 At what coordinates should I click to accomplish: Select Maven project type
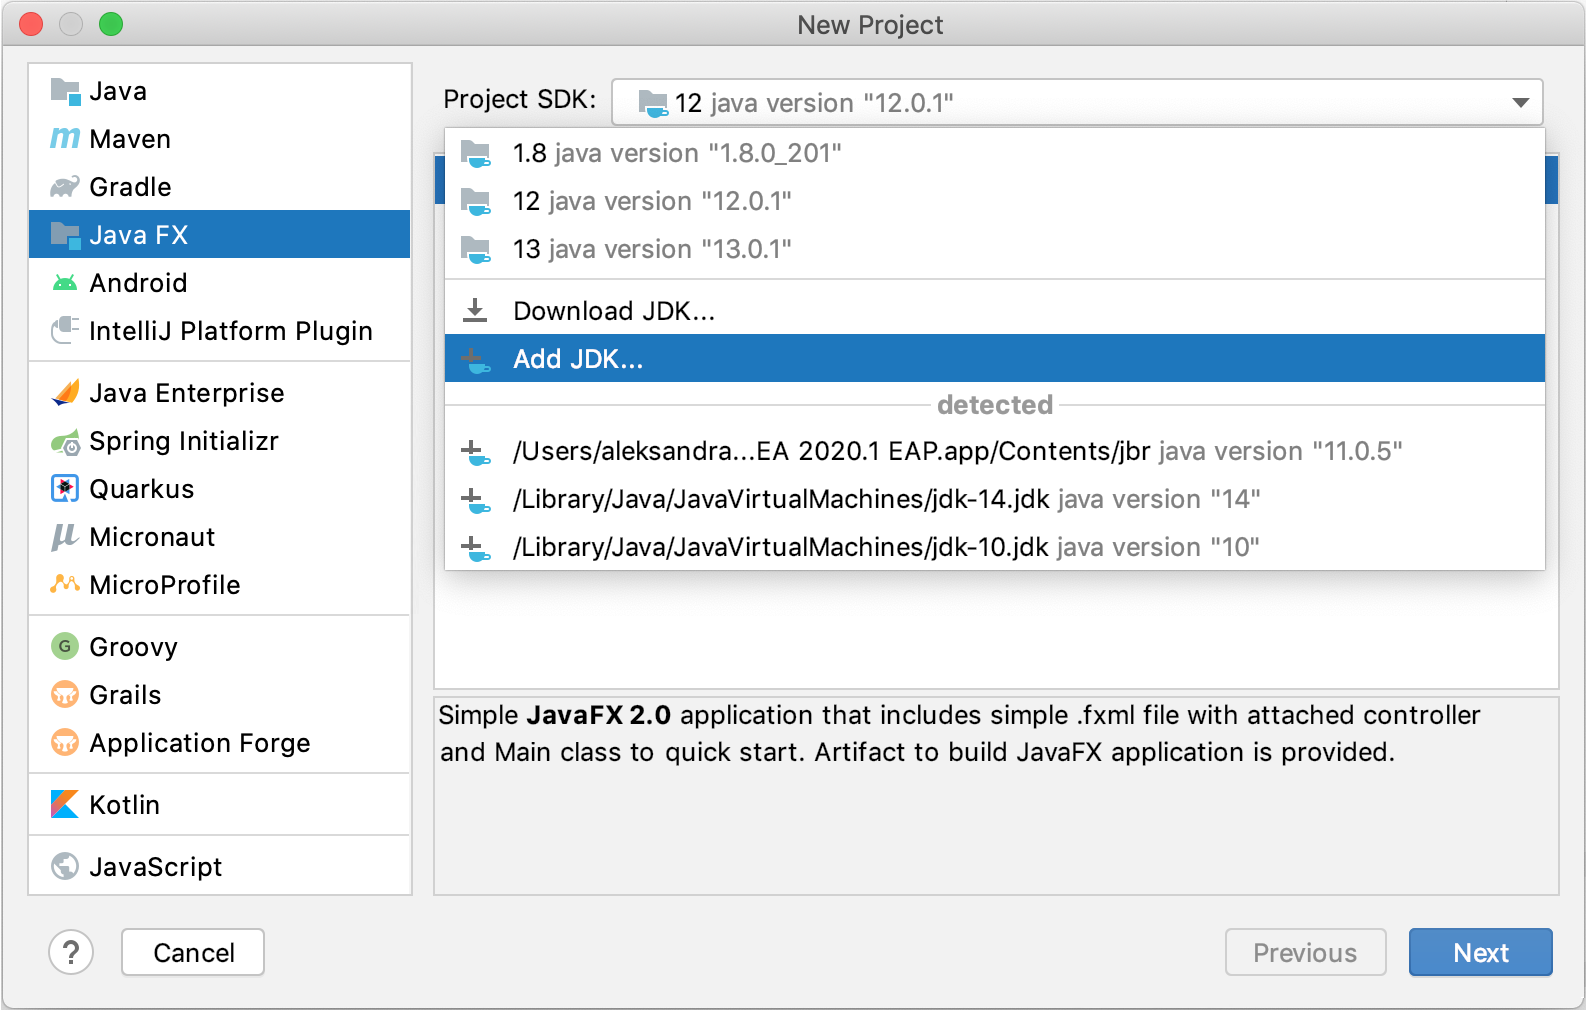pyautogui.click(x=220, y=138)
